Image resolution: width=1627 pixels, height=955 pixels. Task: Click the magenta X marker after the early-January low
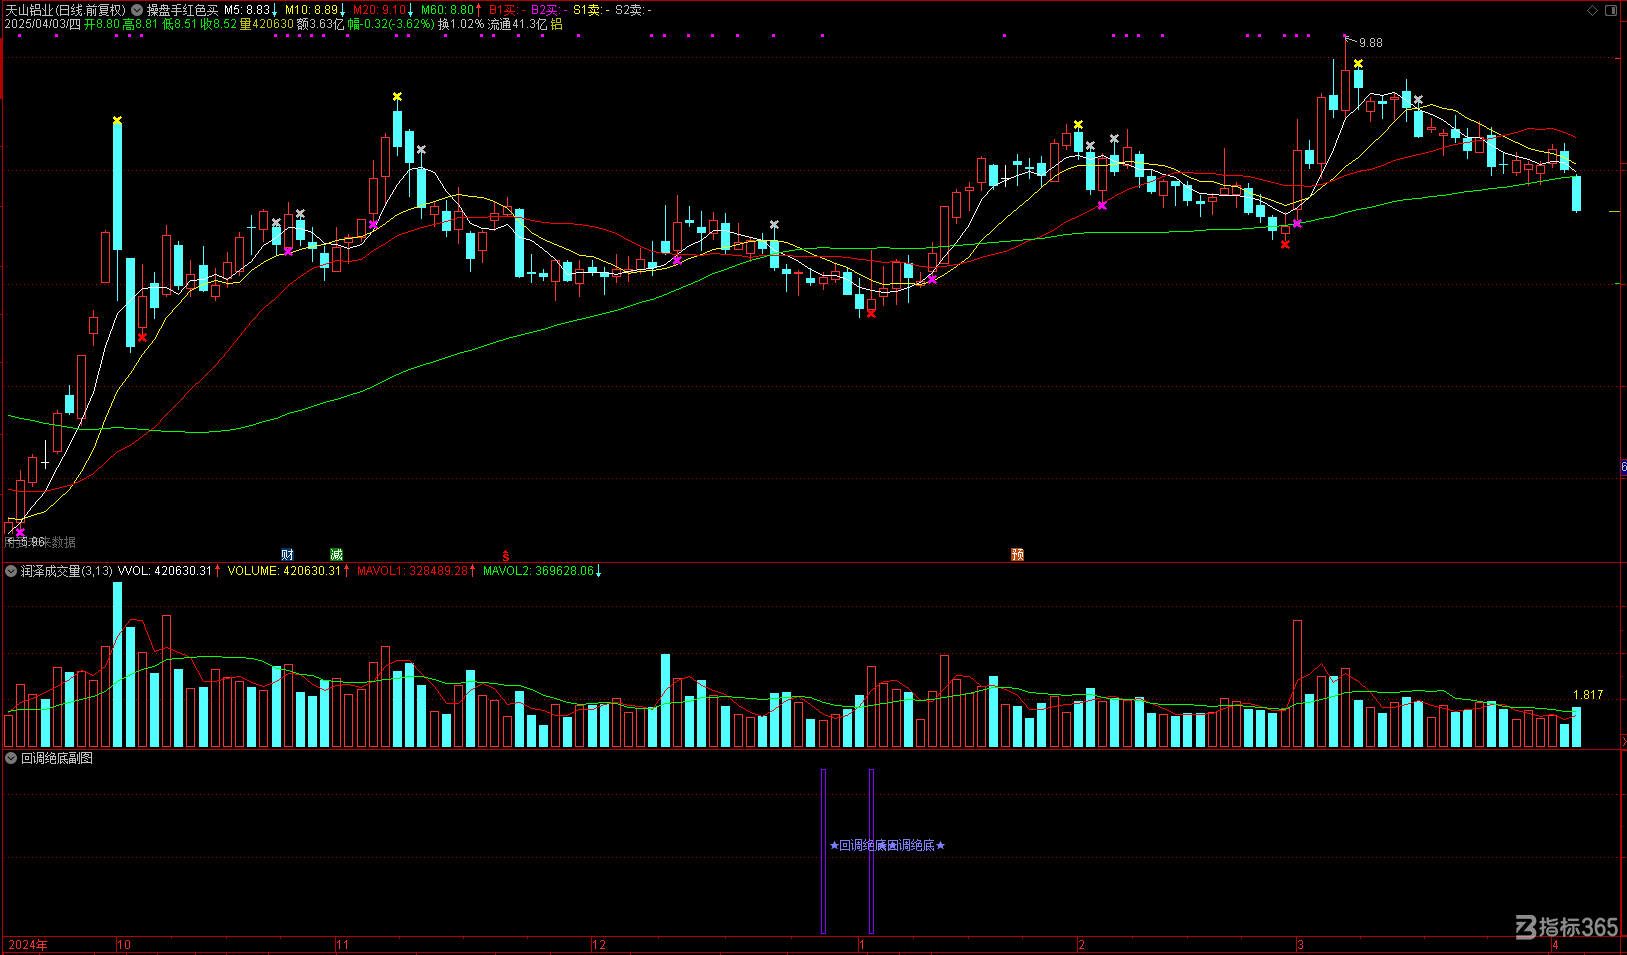click(x=933, y=280)
